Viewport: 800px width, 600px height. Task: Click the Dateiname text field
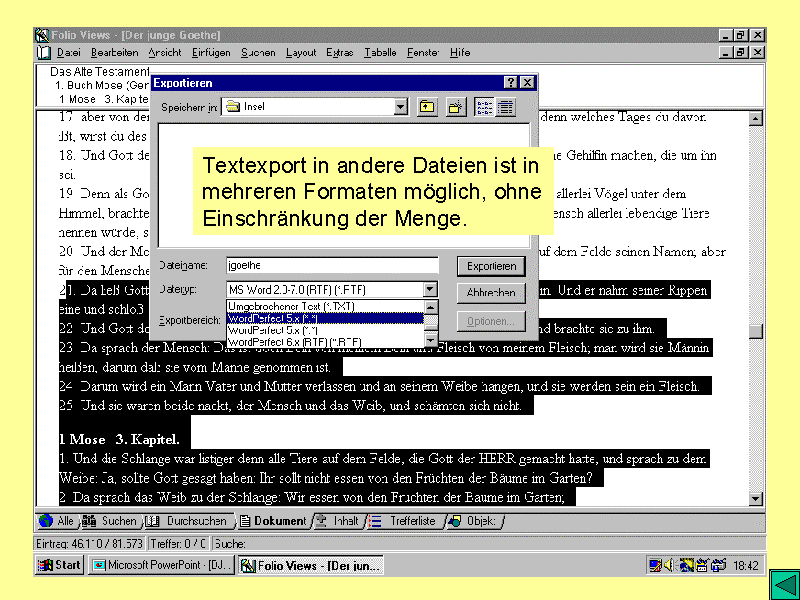pos(332,266)
